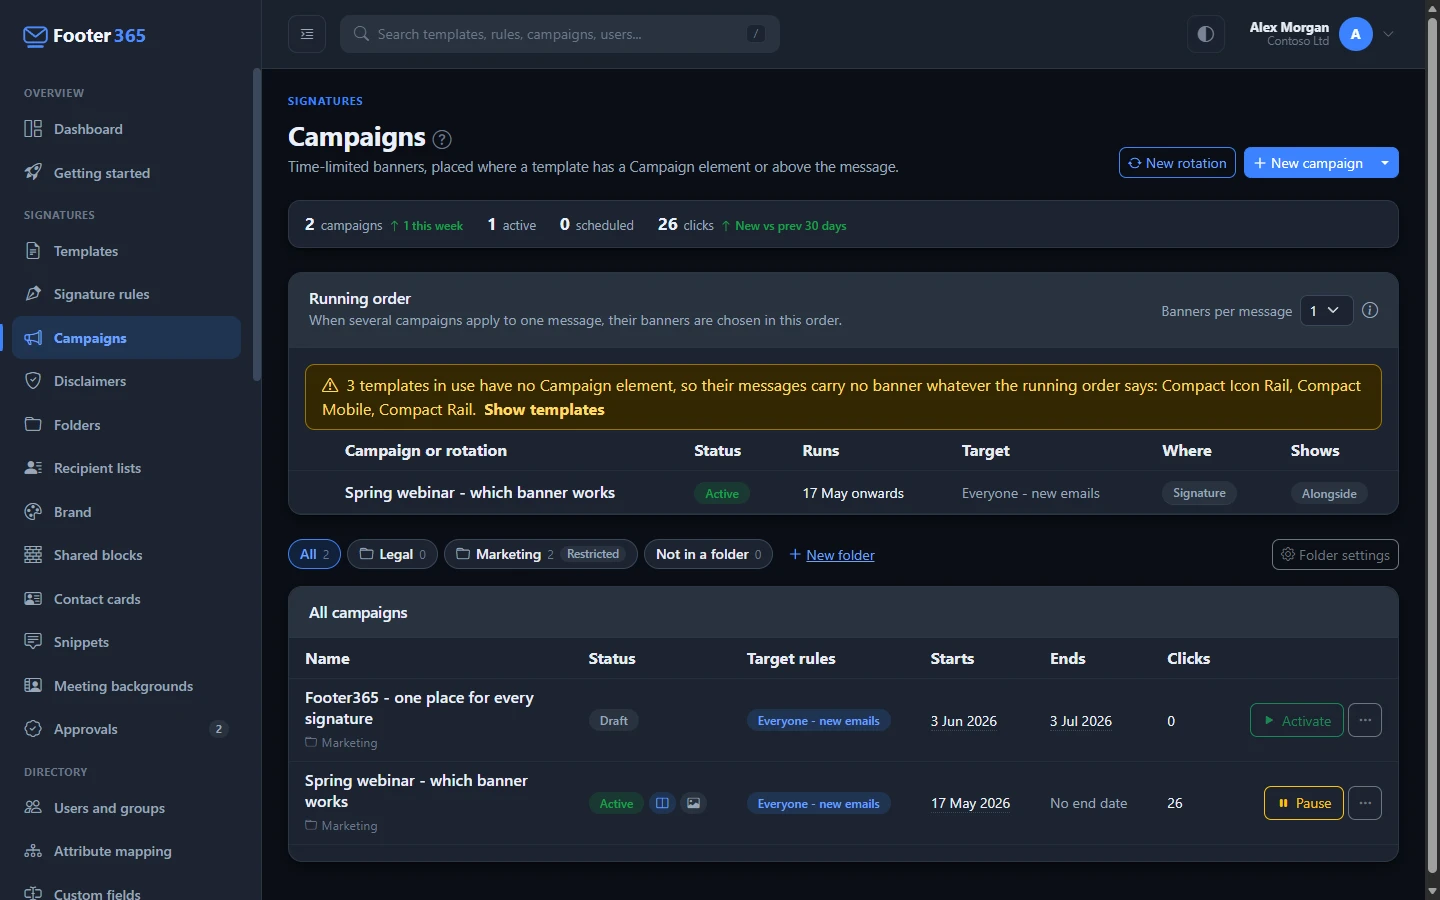Click the Footer 365 logo
Screen dimensions: 1440x900
pos(84,36)
